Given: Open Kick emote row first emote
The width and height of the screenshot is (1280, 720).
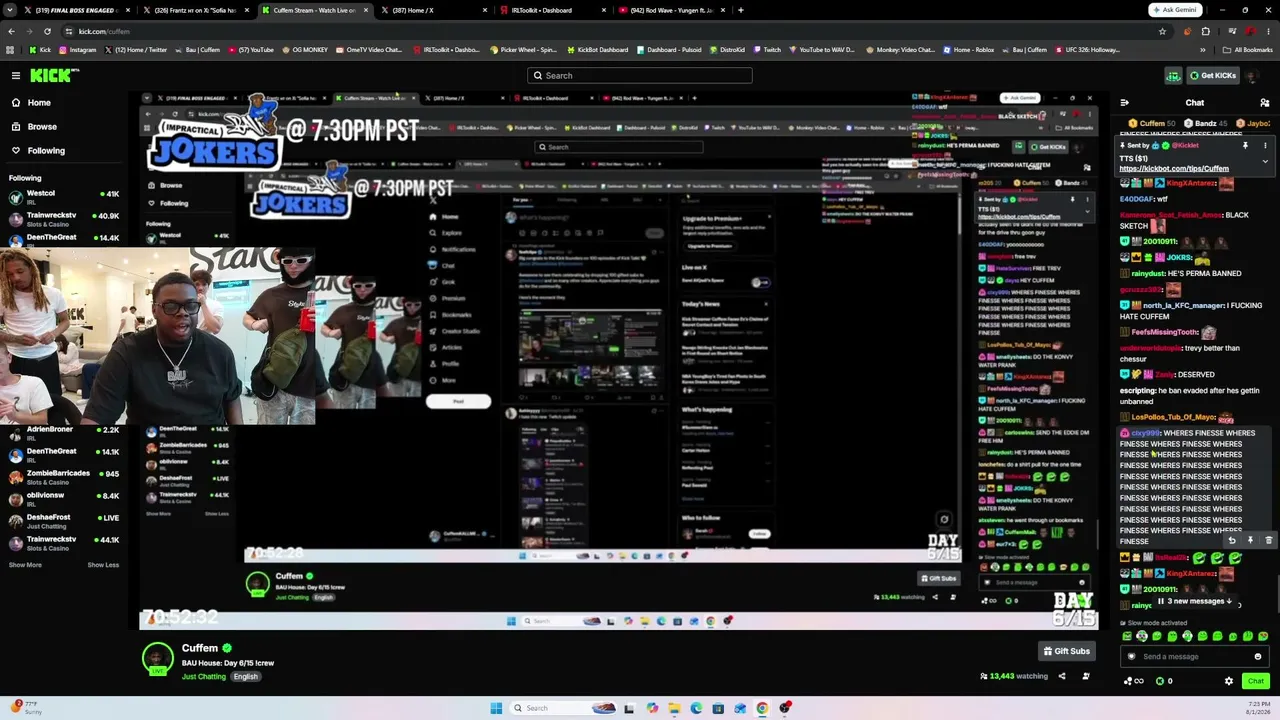Looking at the screenshot, I should [x=1127, y=636].
